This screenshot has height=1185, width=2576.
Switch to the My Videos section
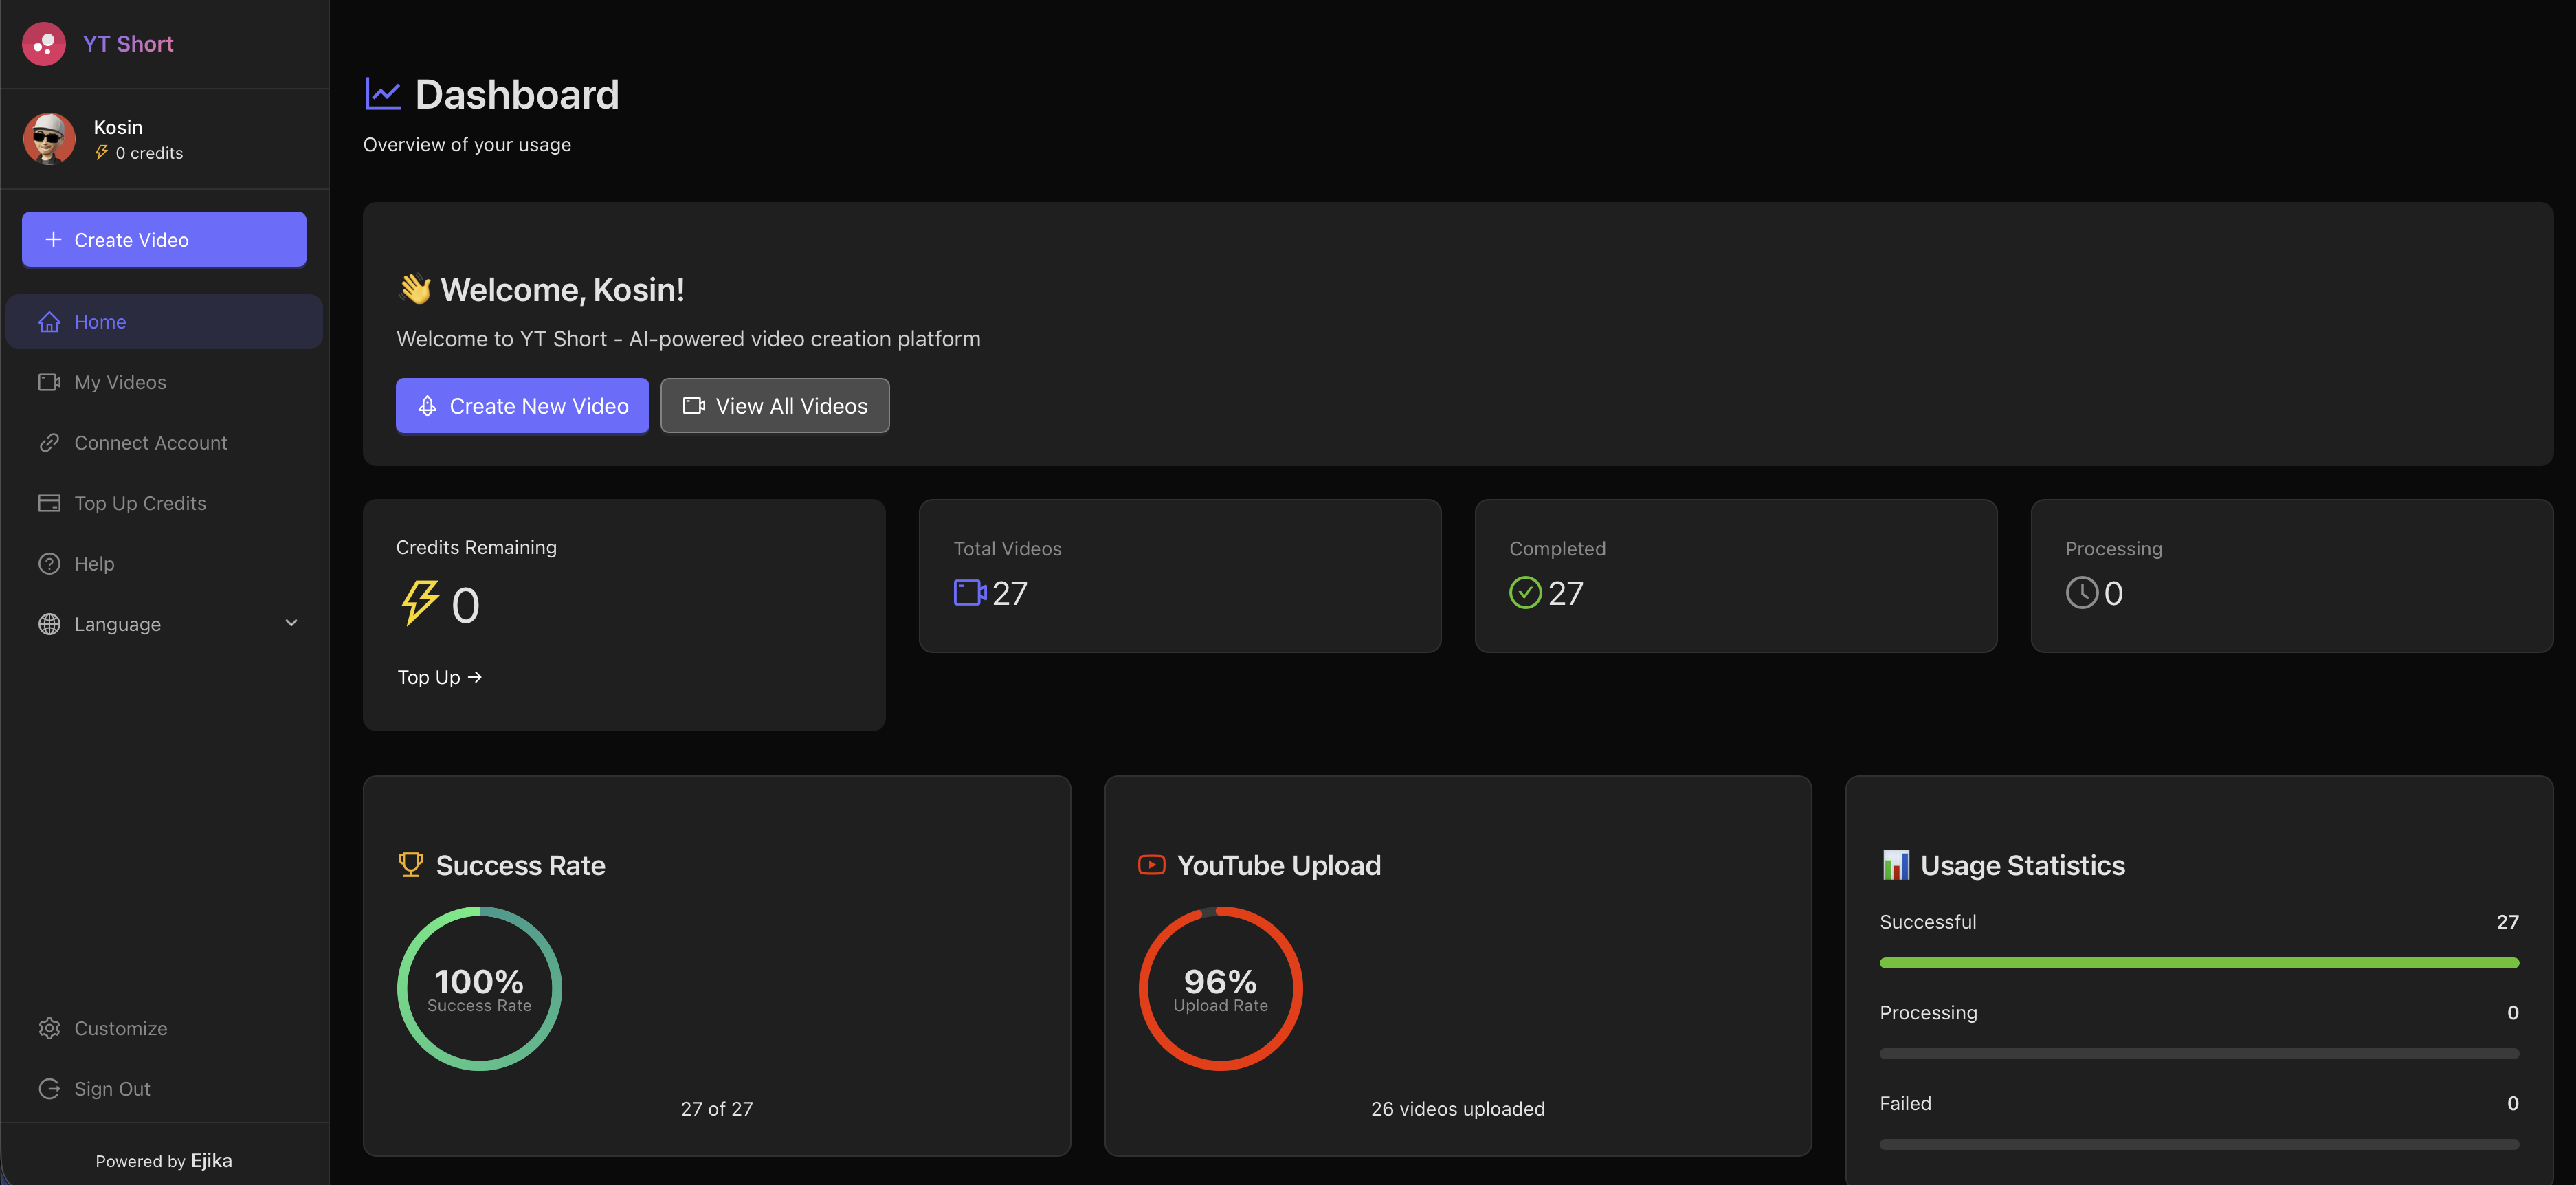click(120, 381)
